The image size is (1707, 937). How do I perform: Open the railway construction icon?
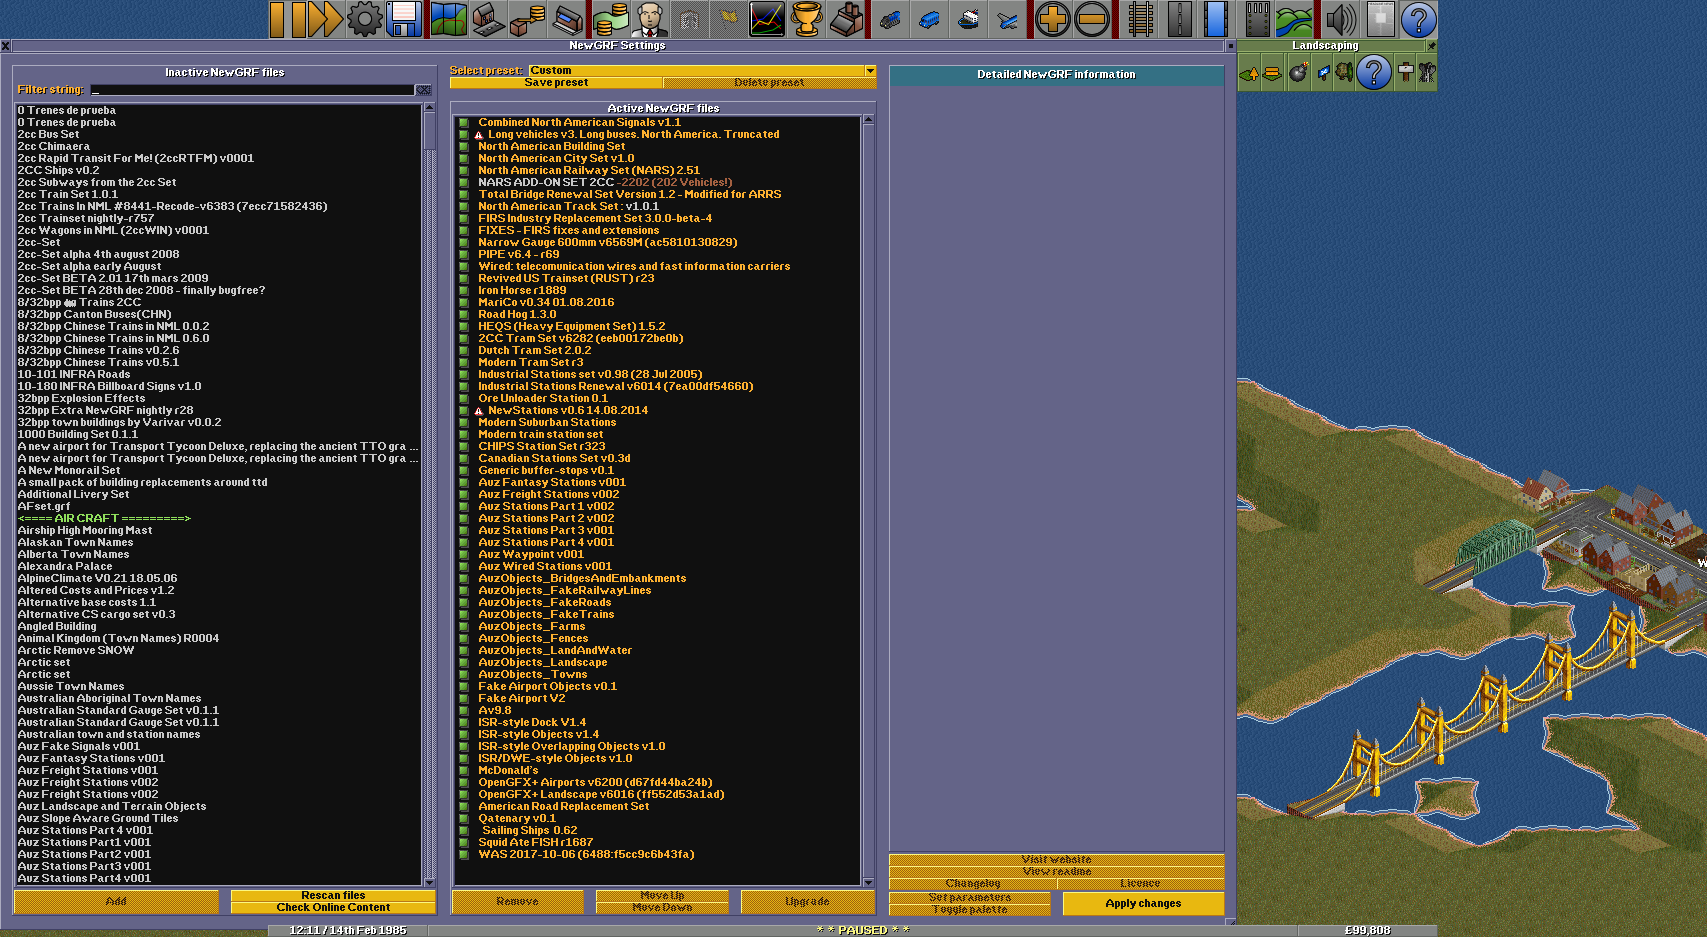click(1140, 19)
